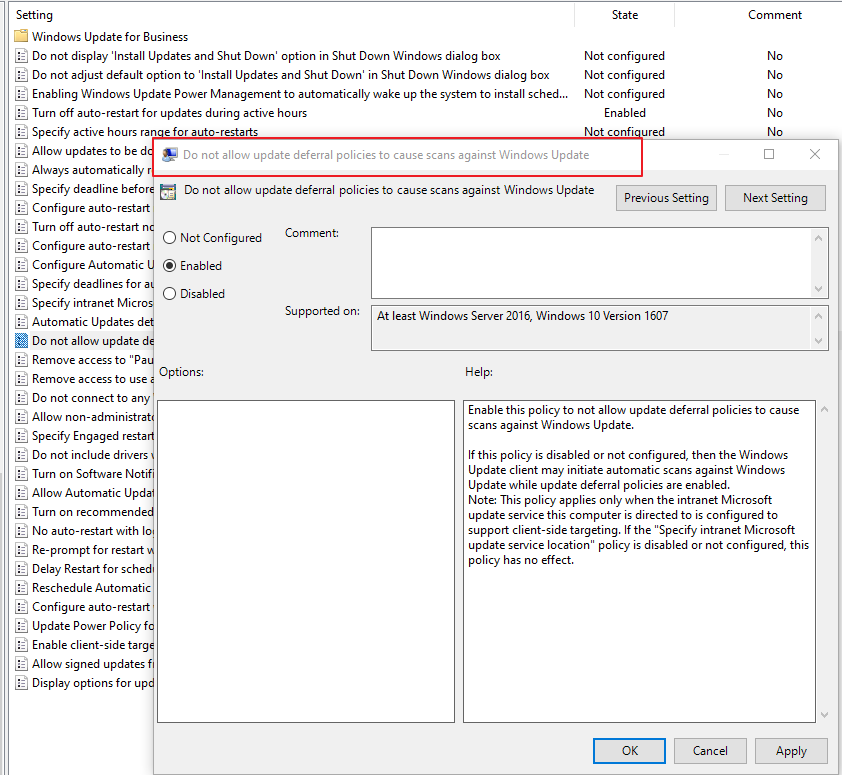Click the icon beside 'Automatic Updates det' entry

point(20,321)
